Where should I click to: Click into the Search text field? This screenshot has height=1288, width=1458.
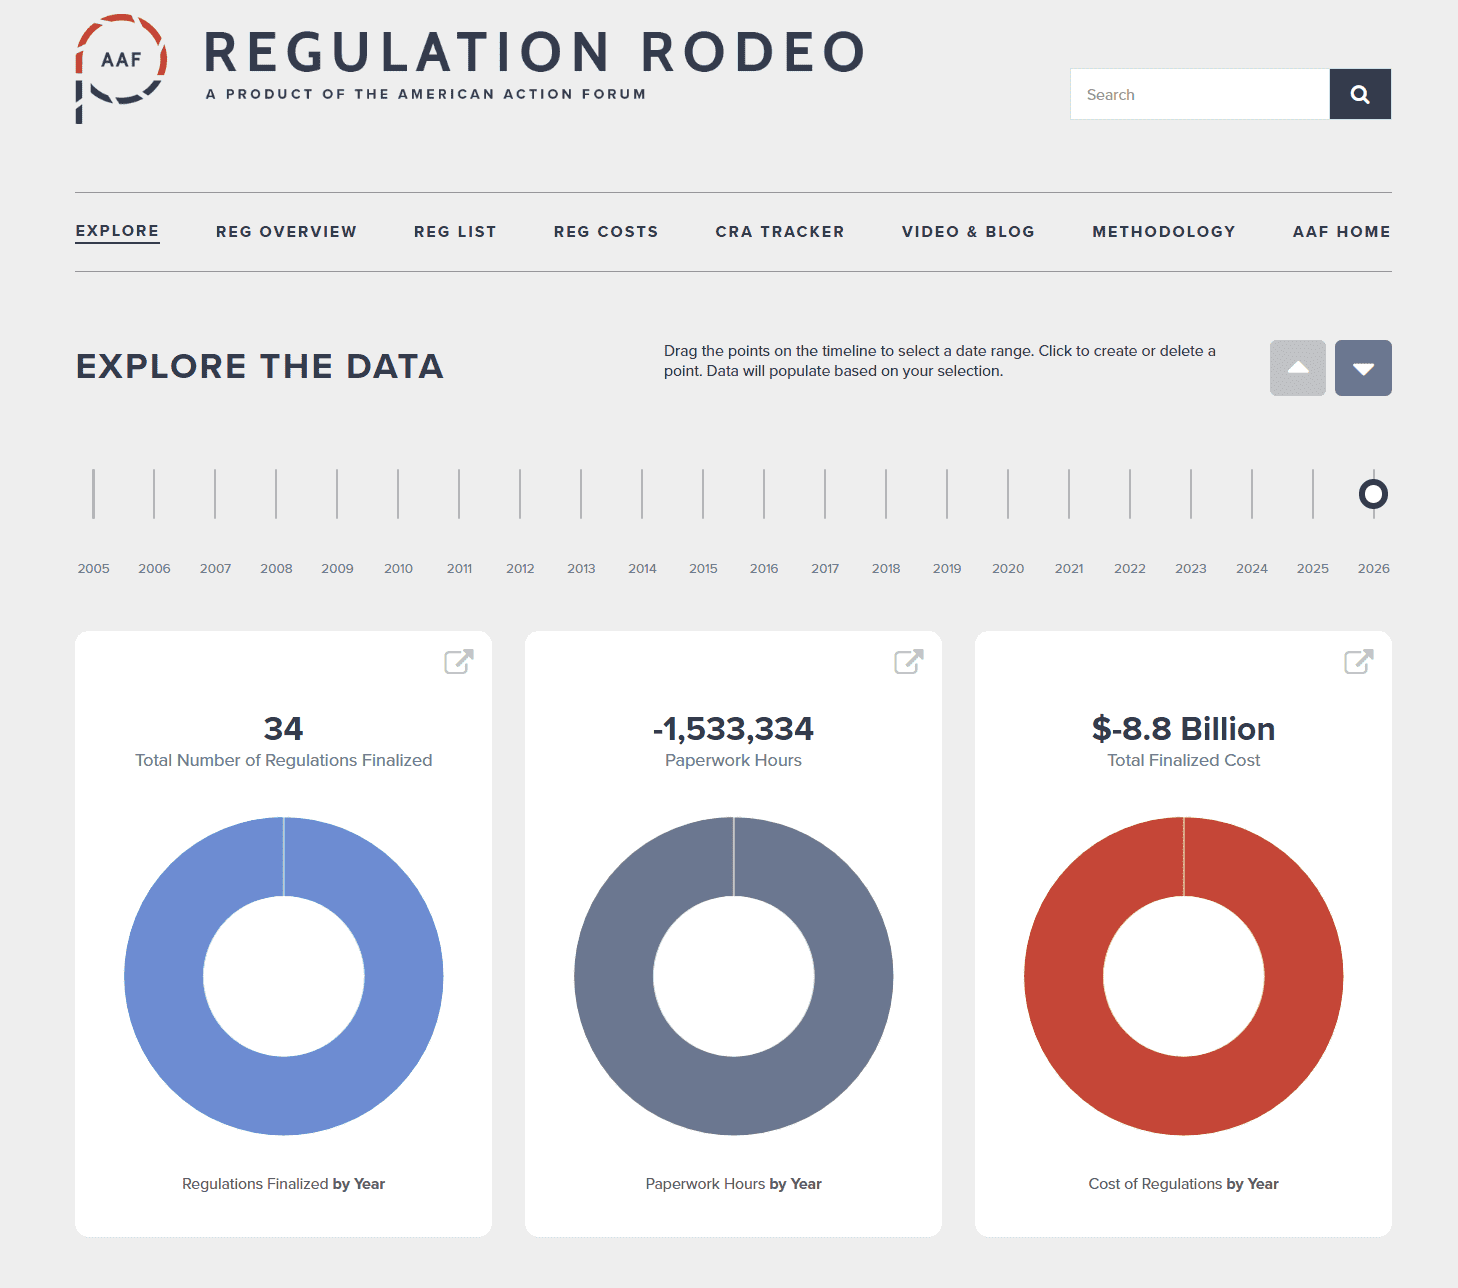pyautogui.click(x=1199, y=94)
